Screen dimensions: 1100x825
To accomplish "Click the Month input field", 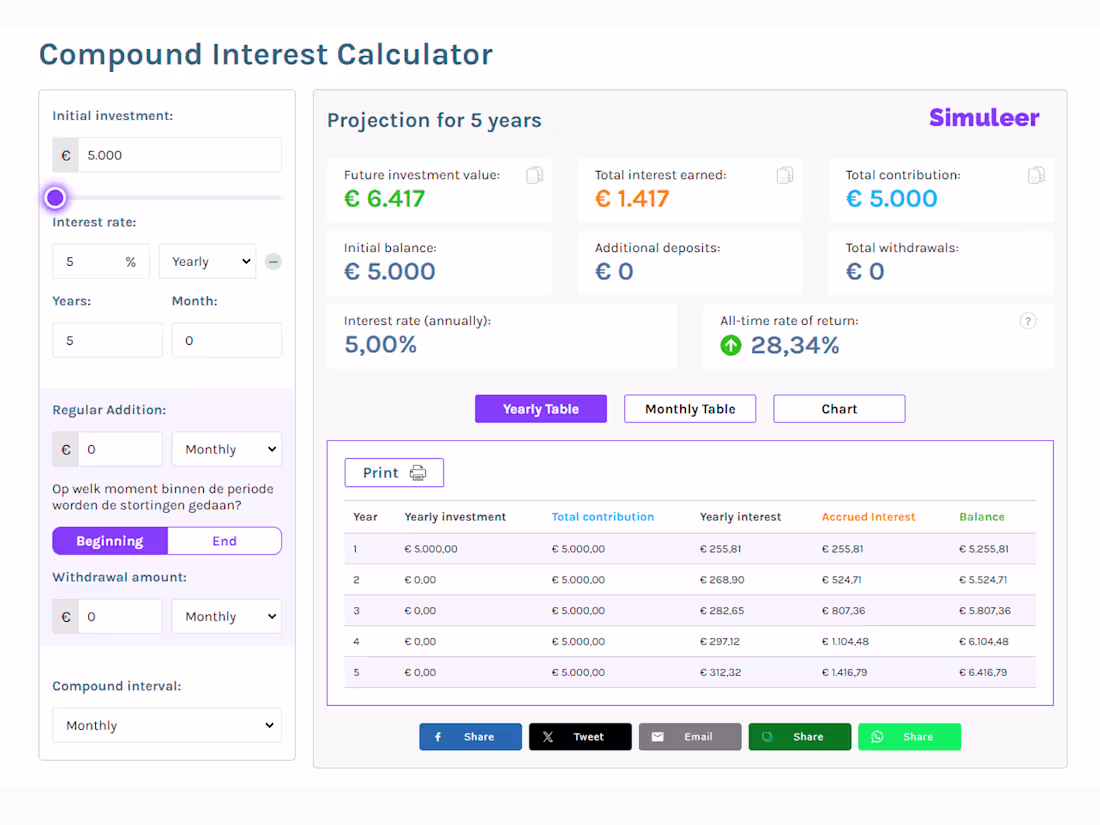I will (x=227, y=340).
